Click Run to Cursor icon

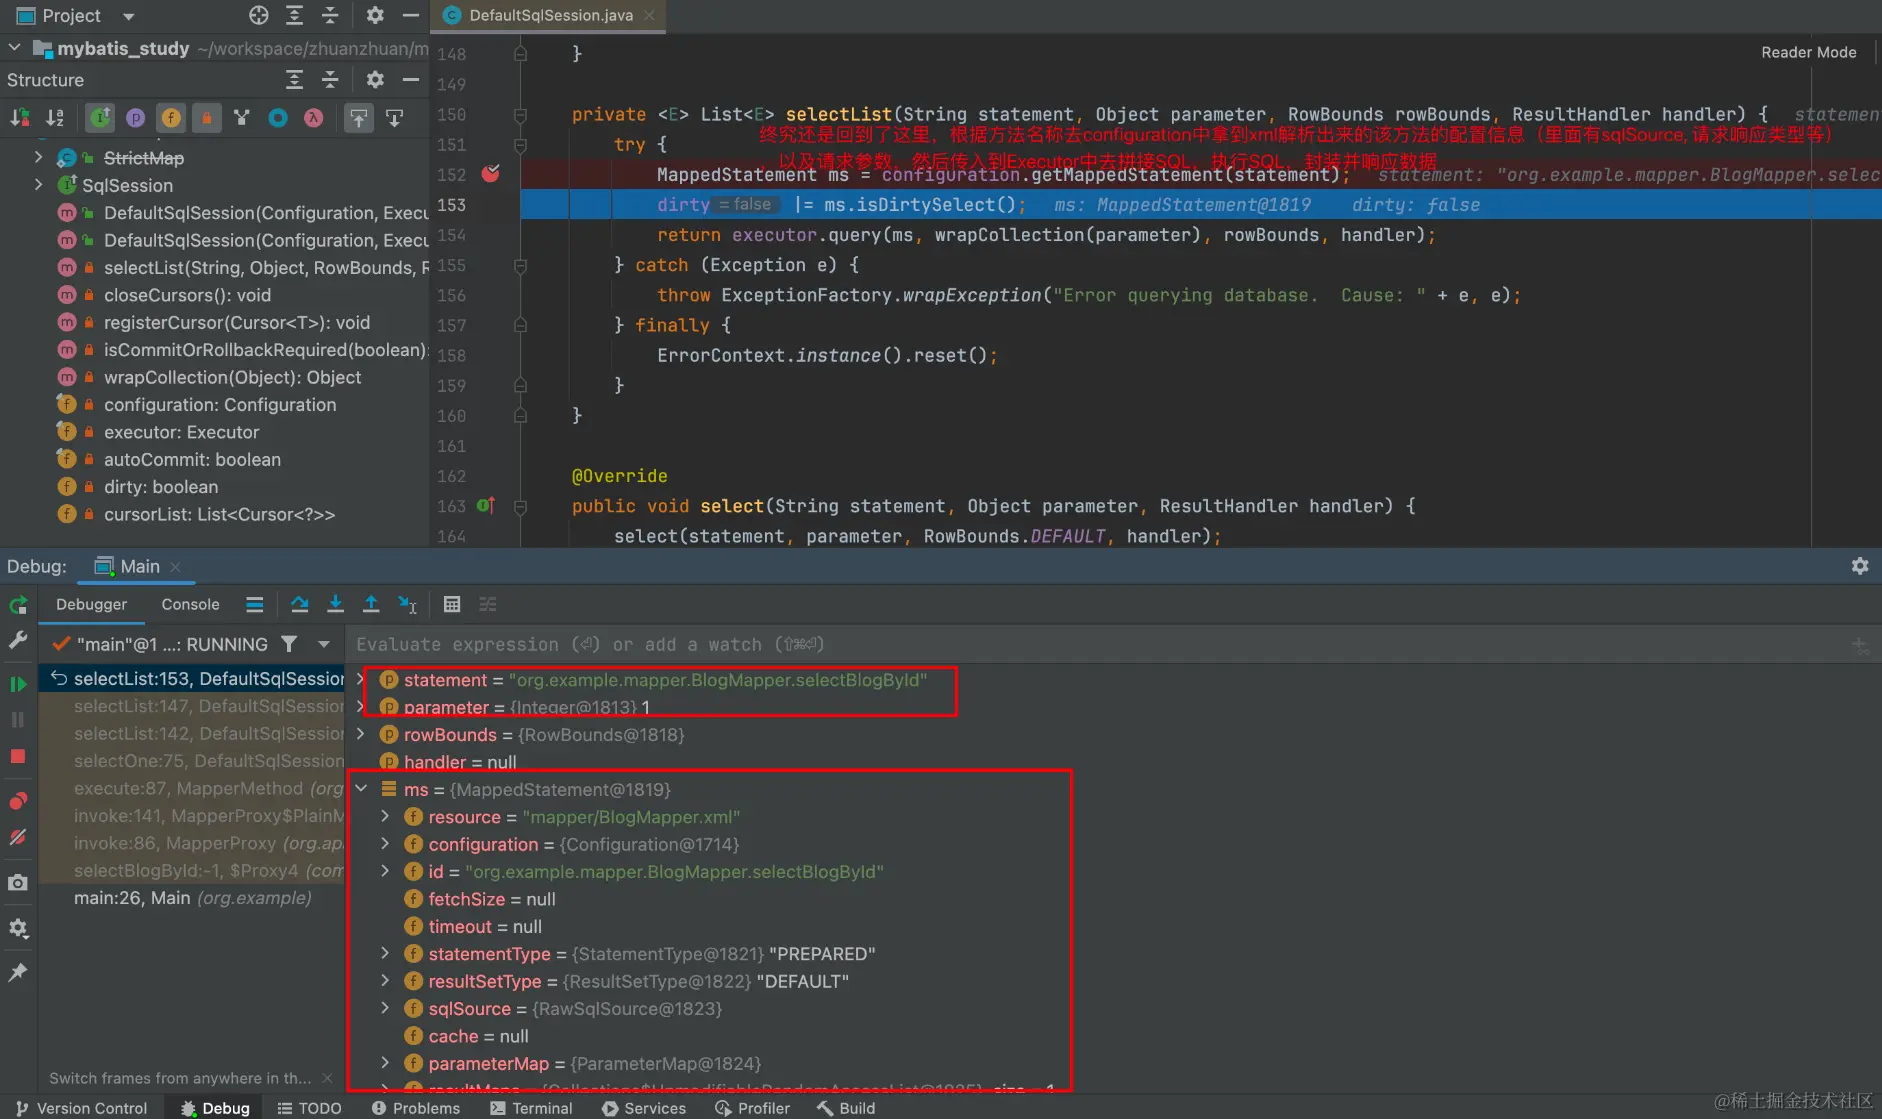click(407, 604)
